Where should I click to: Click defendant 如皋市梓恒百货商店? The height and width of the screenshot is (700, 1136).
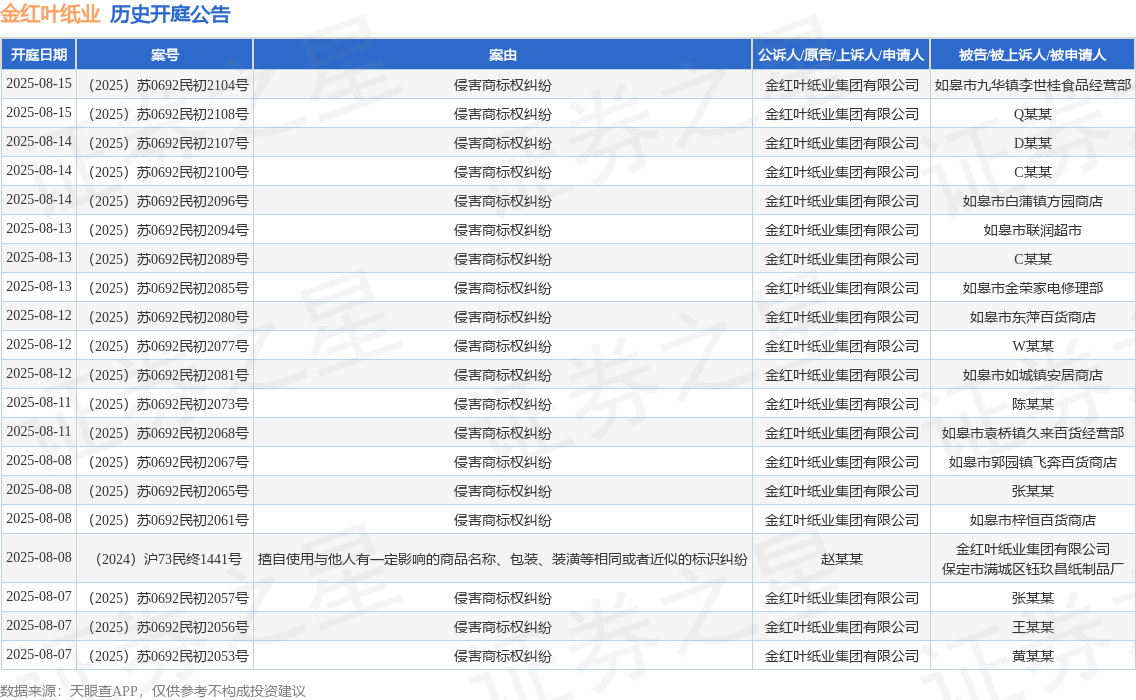1032,520
